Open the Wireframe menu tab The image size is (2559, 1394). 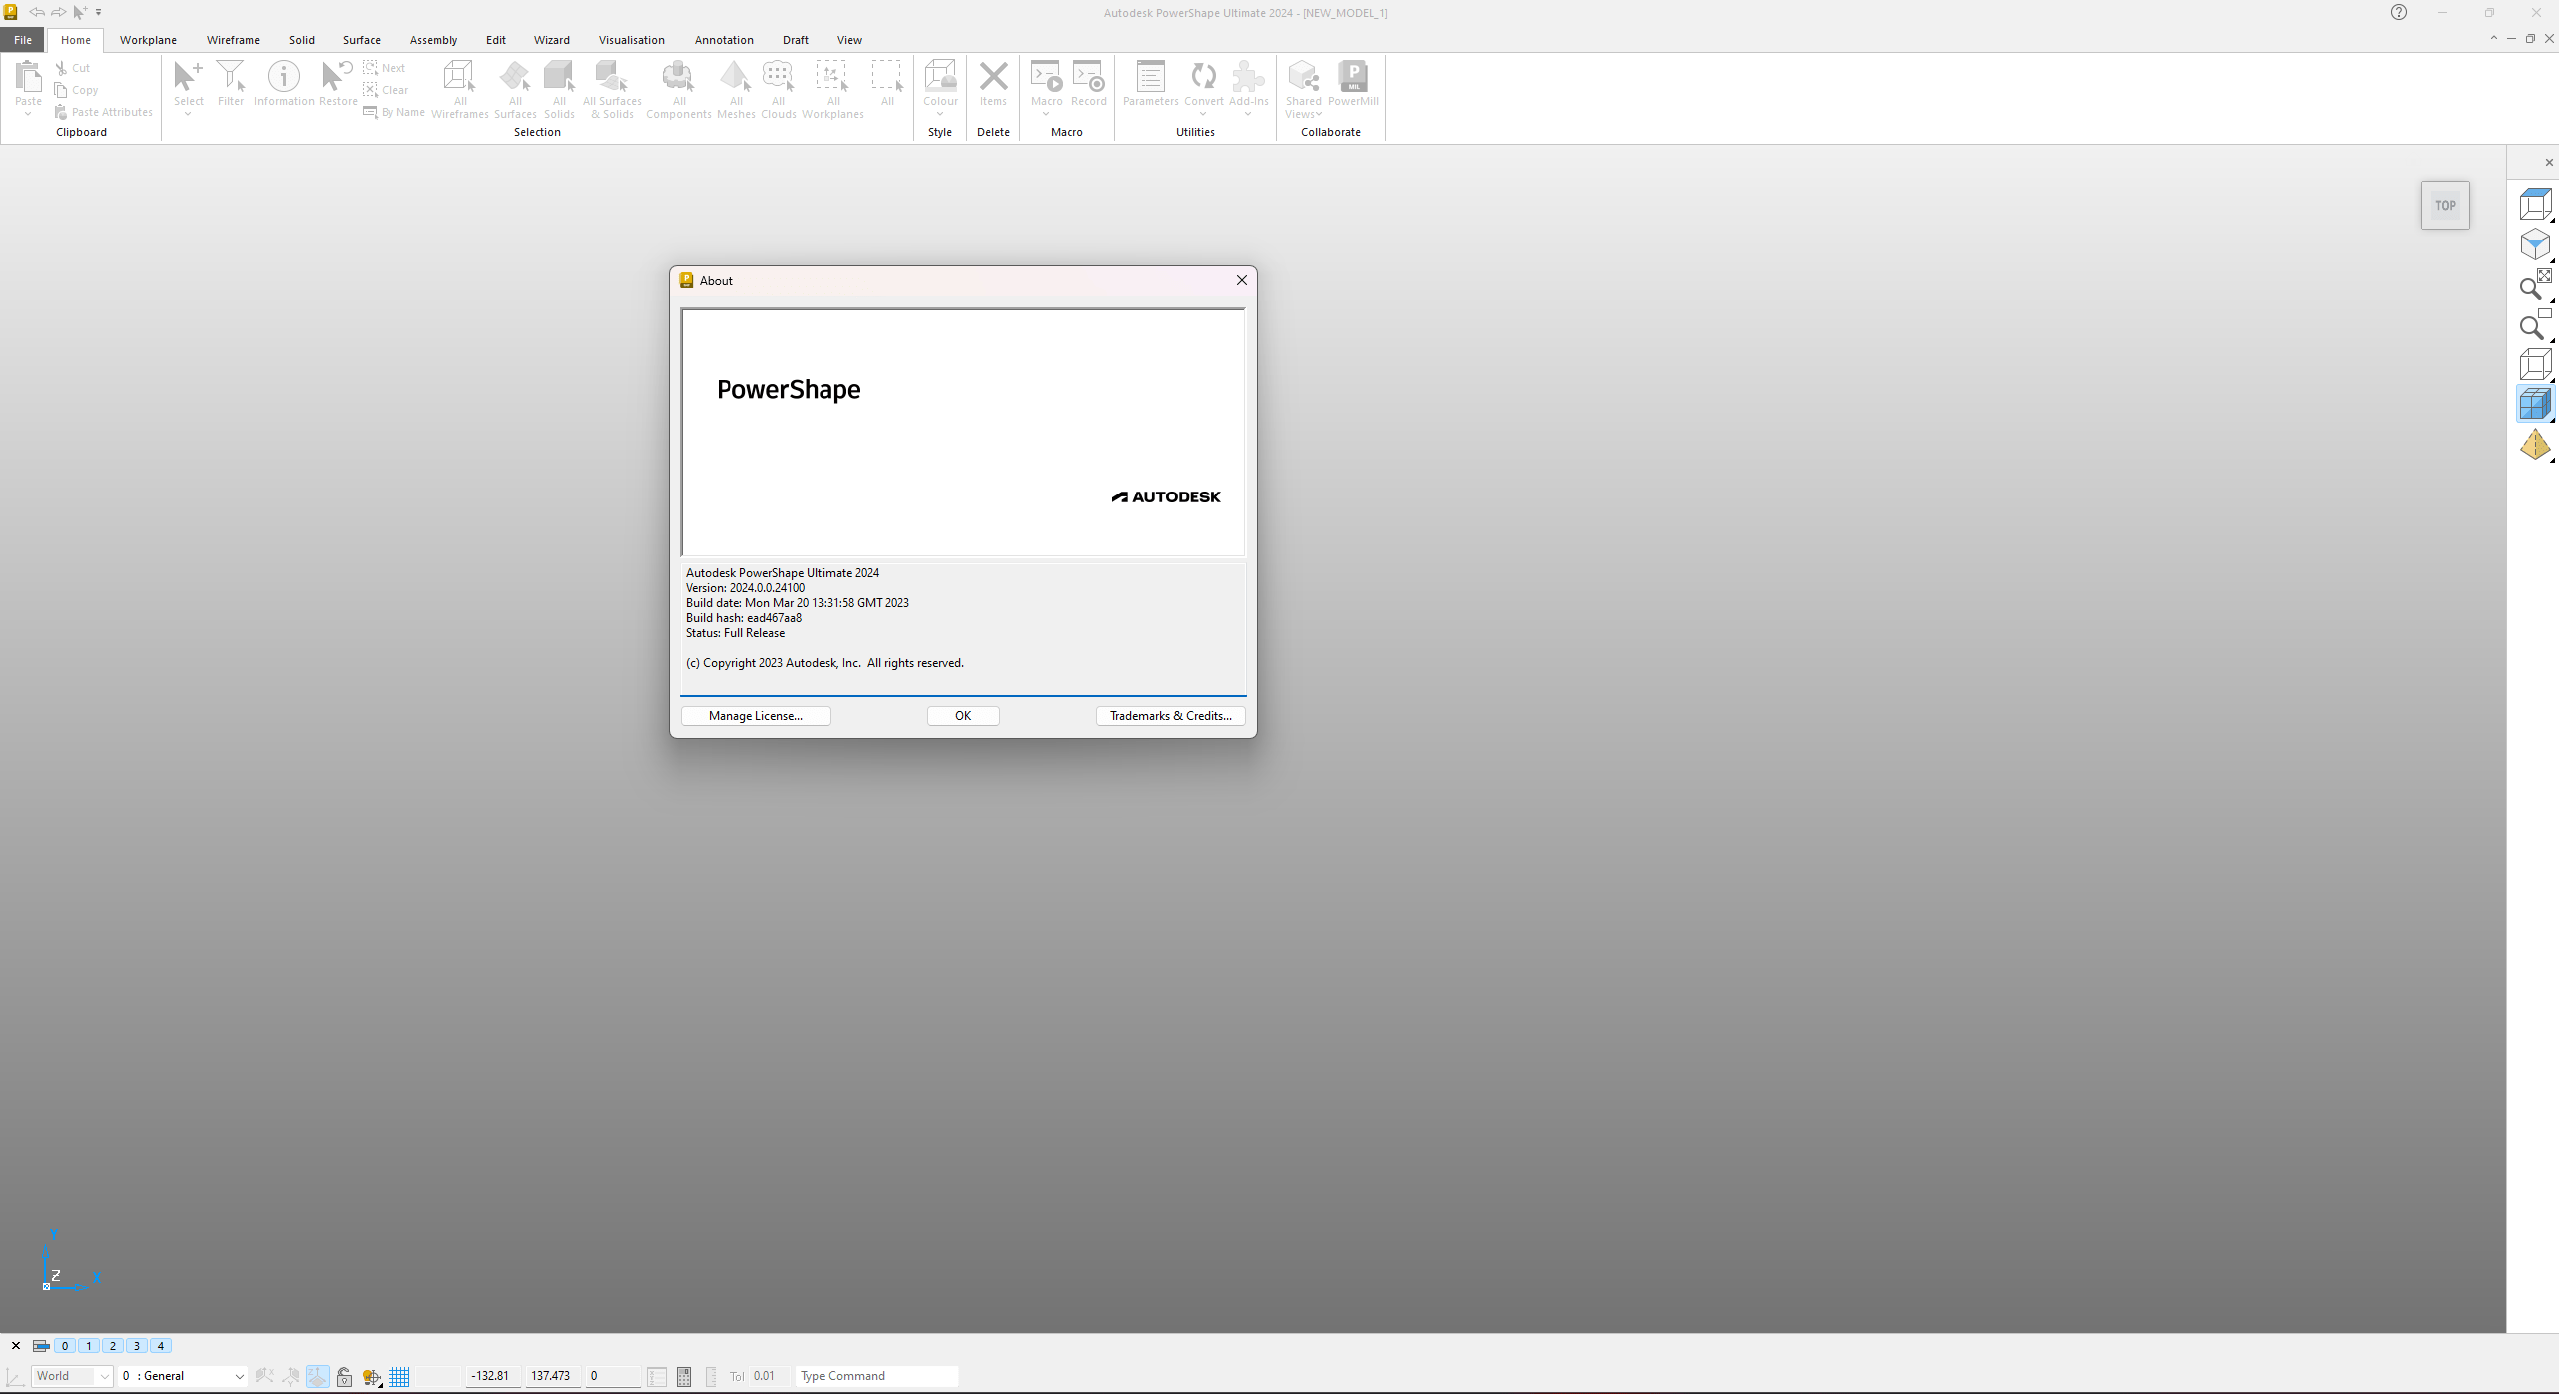click(232, 39)
